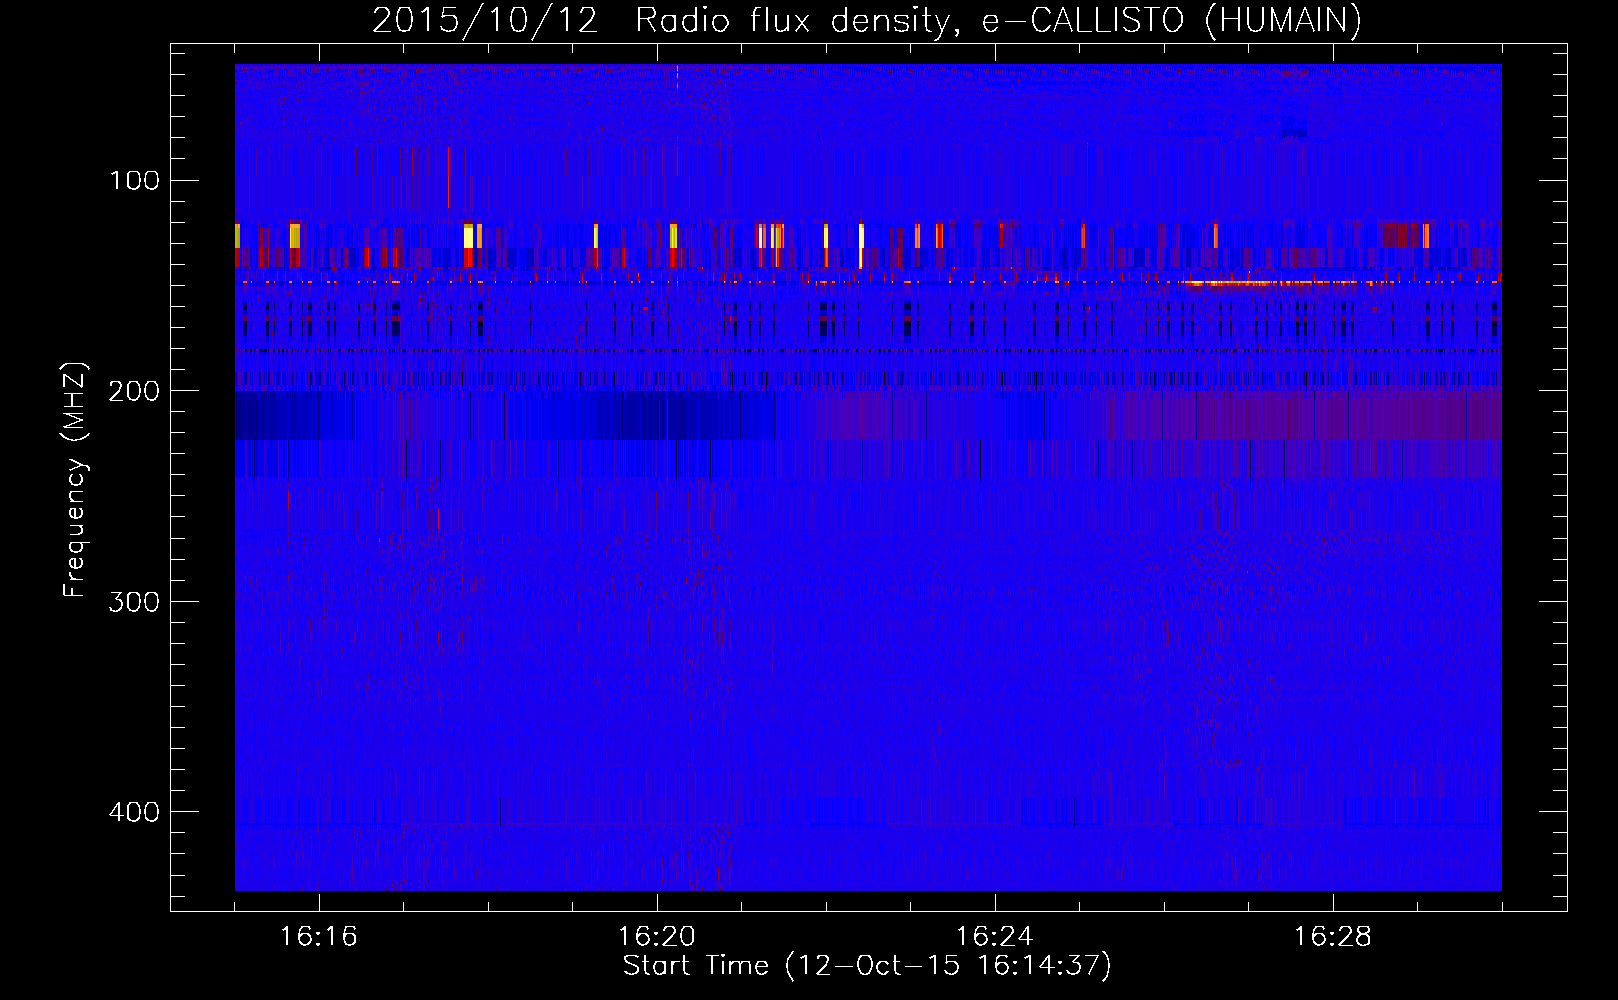Screen dimensions: 1618x1000
Task: Select the 100 MHz frequency tick label
Action: tap(135, 181)
